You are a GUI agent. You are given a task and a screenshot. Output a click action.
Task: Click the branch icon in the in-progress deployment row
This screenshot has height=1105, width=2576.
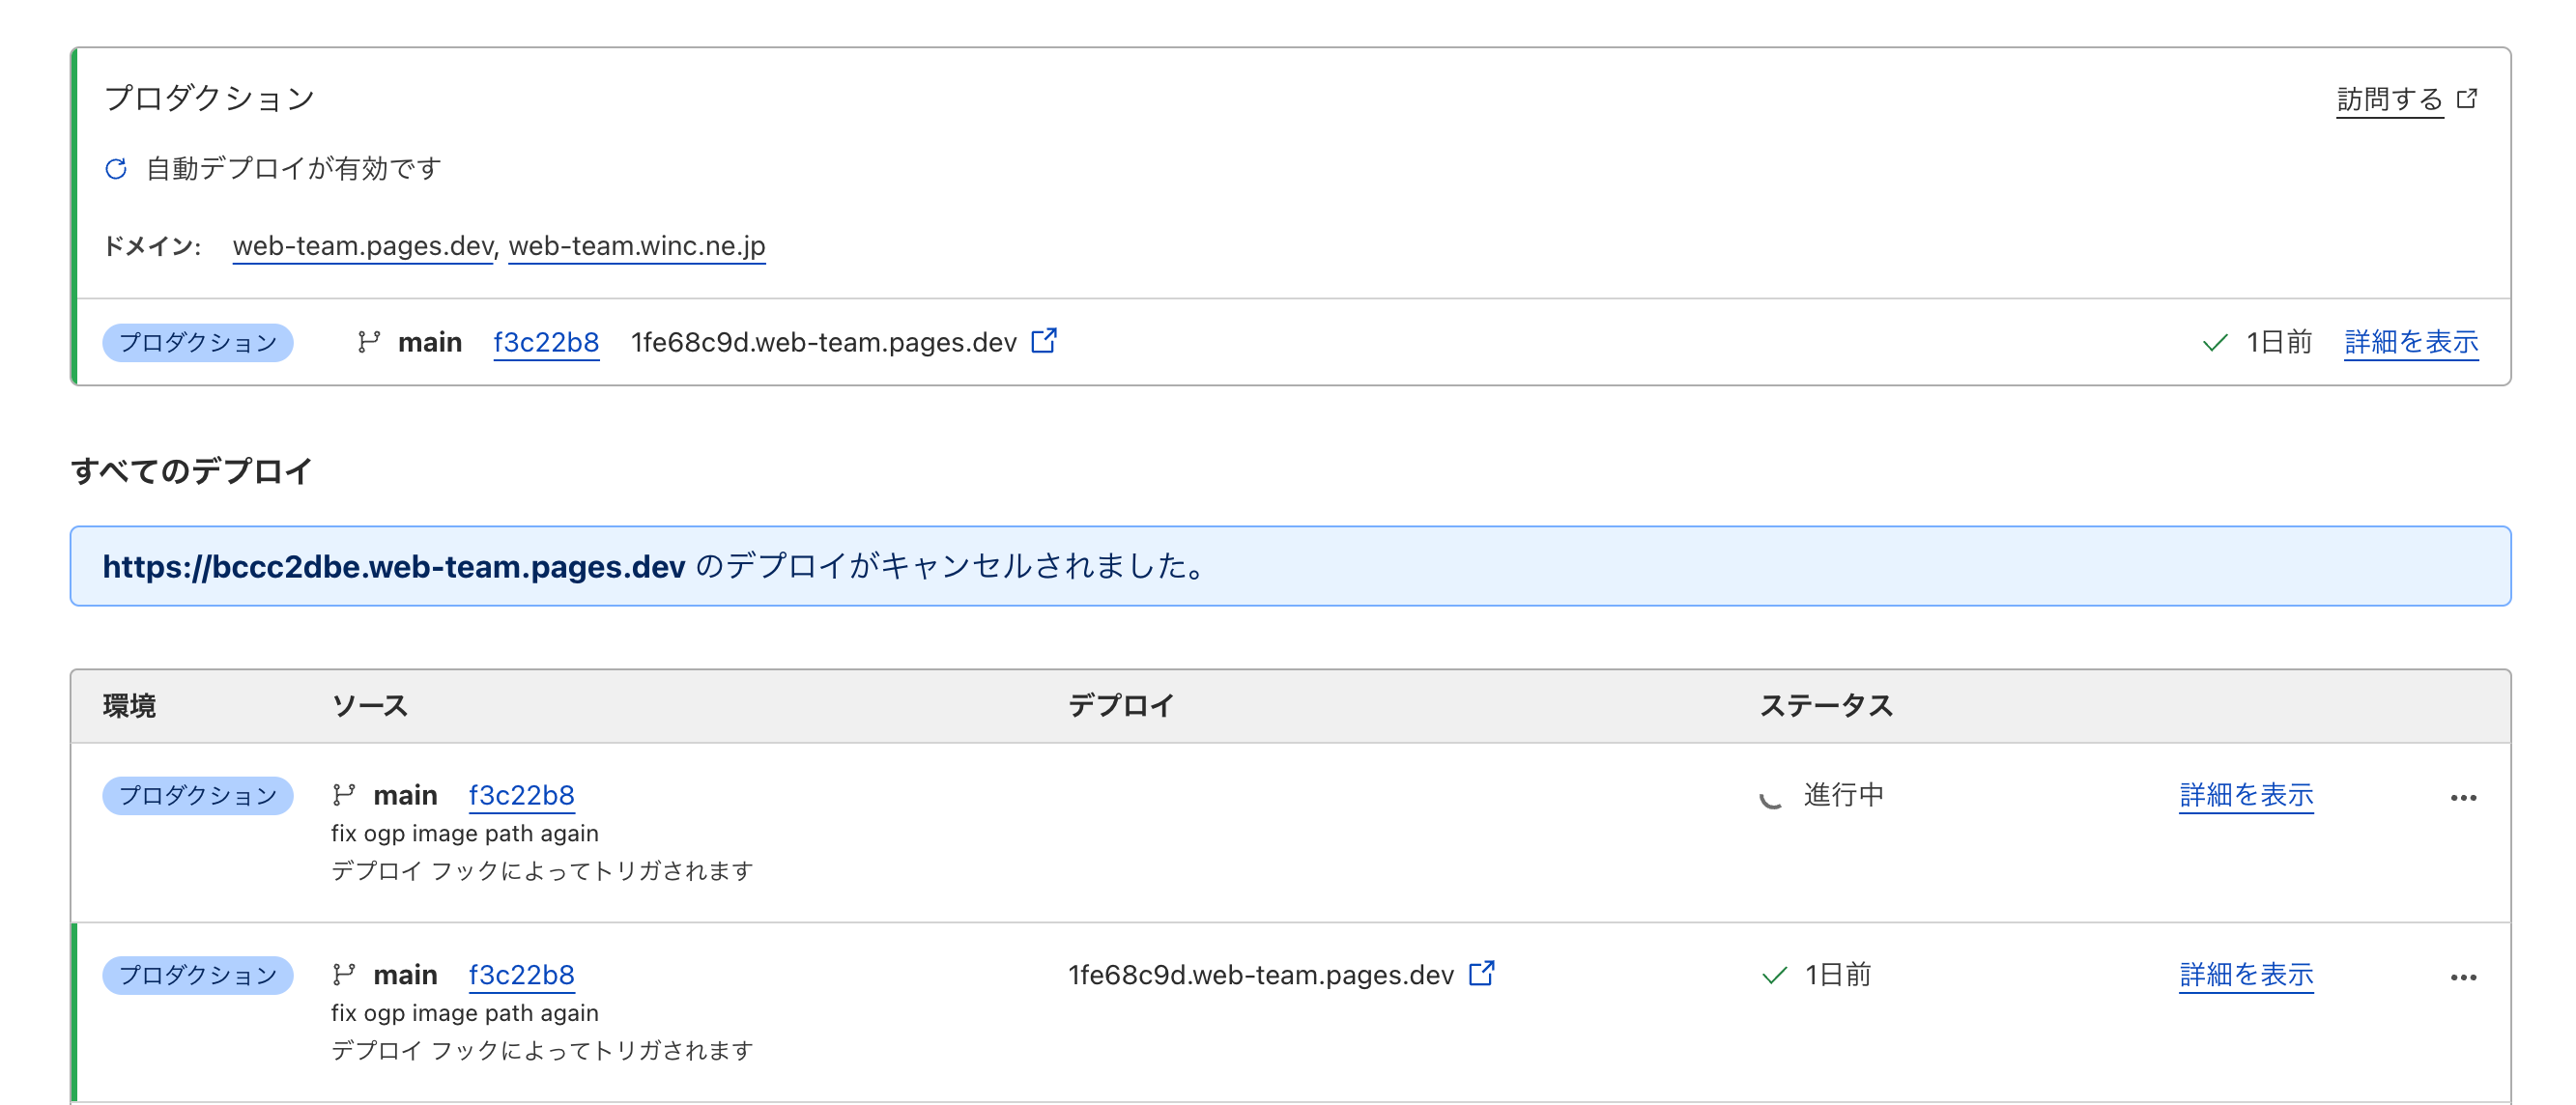(345, 793)
